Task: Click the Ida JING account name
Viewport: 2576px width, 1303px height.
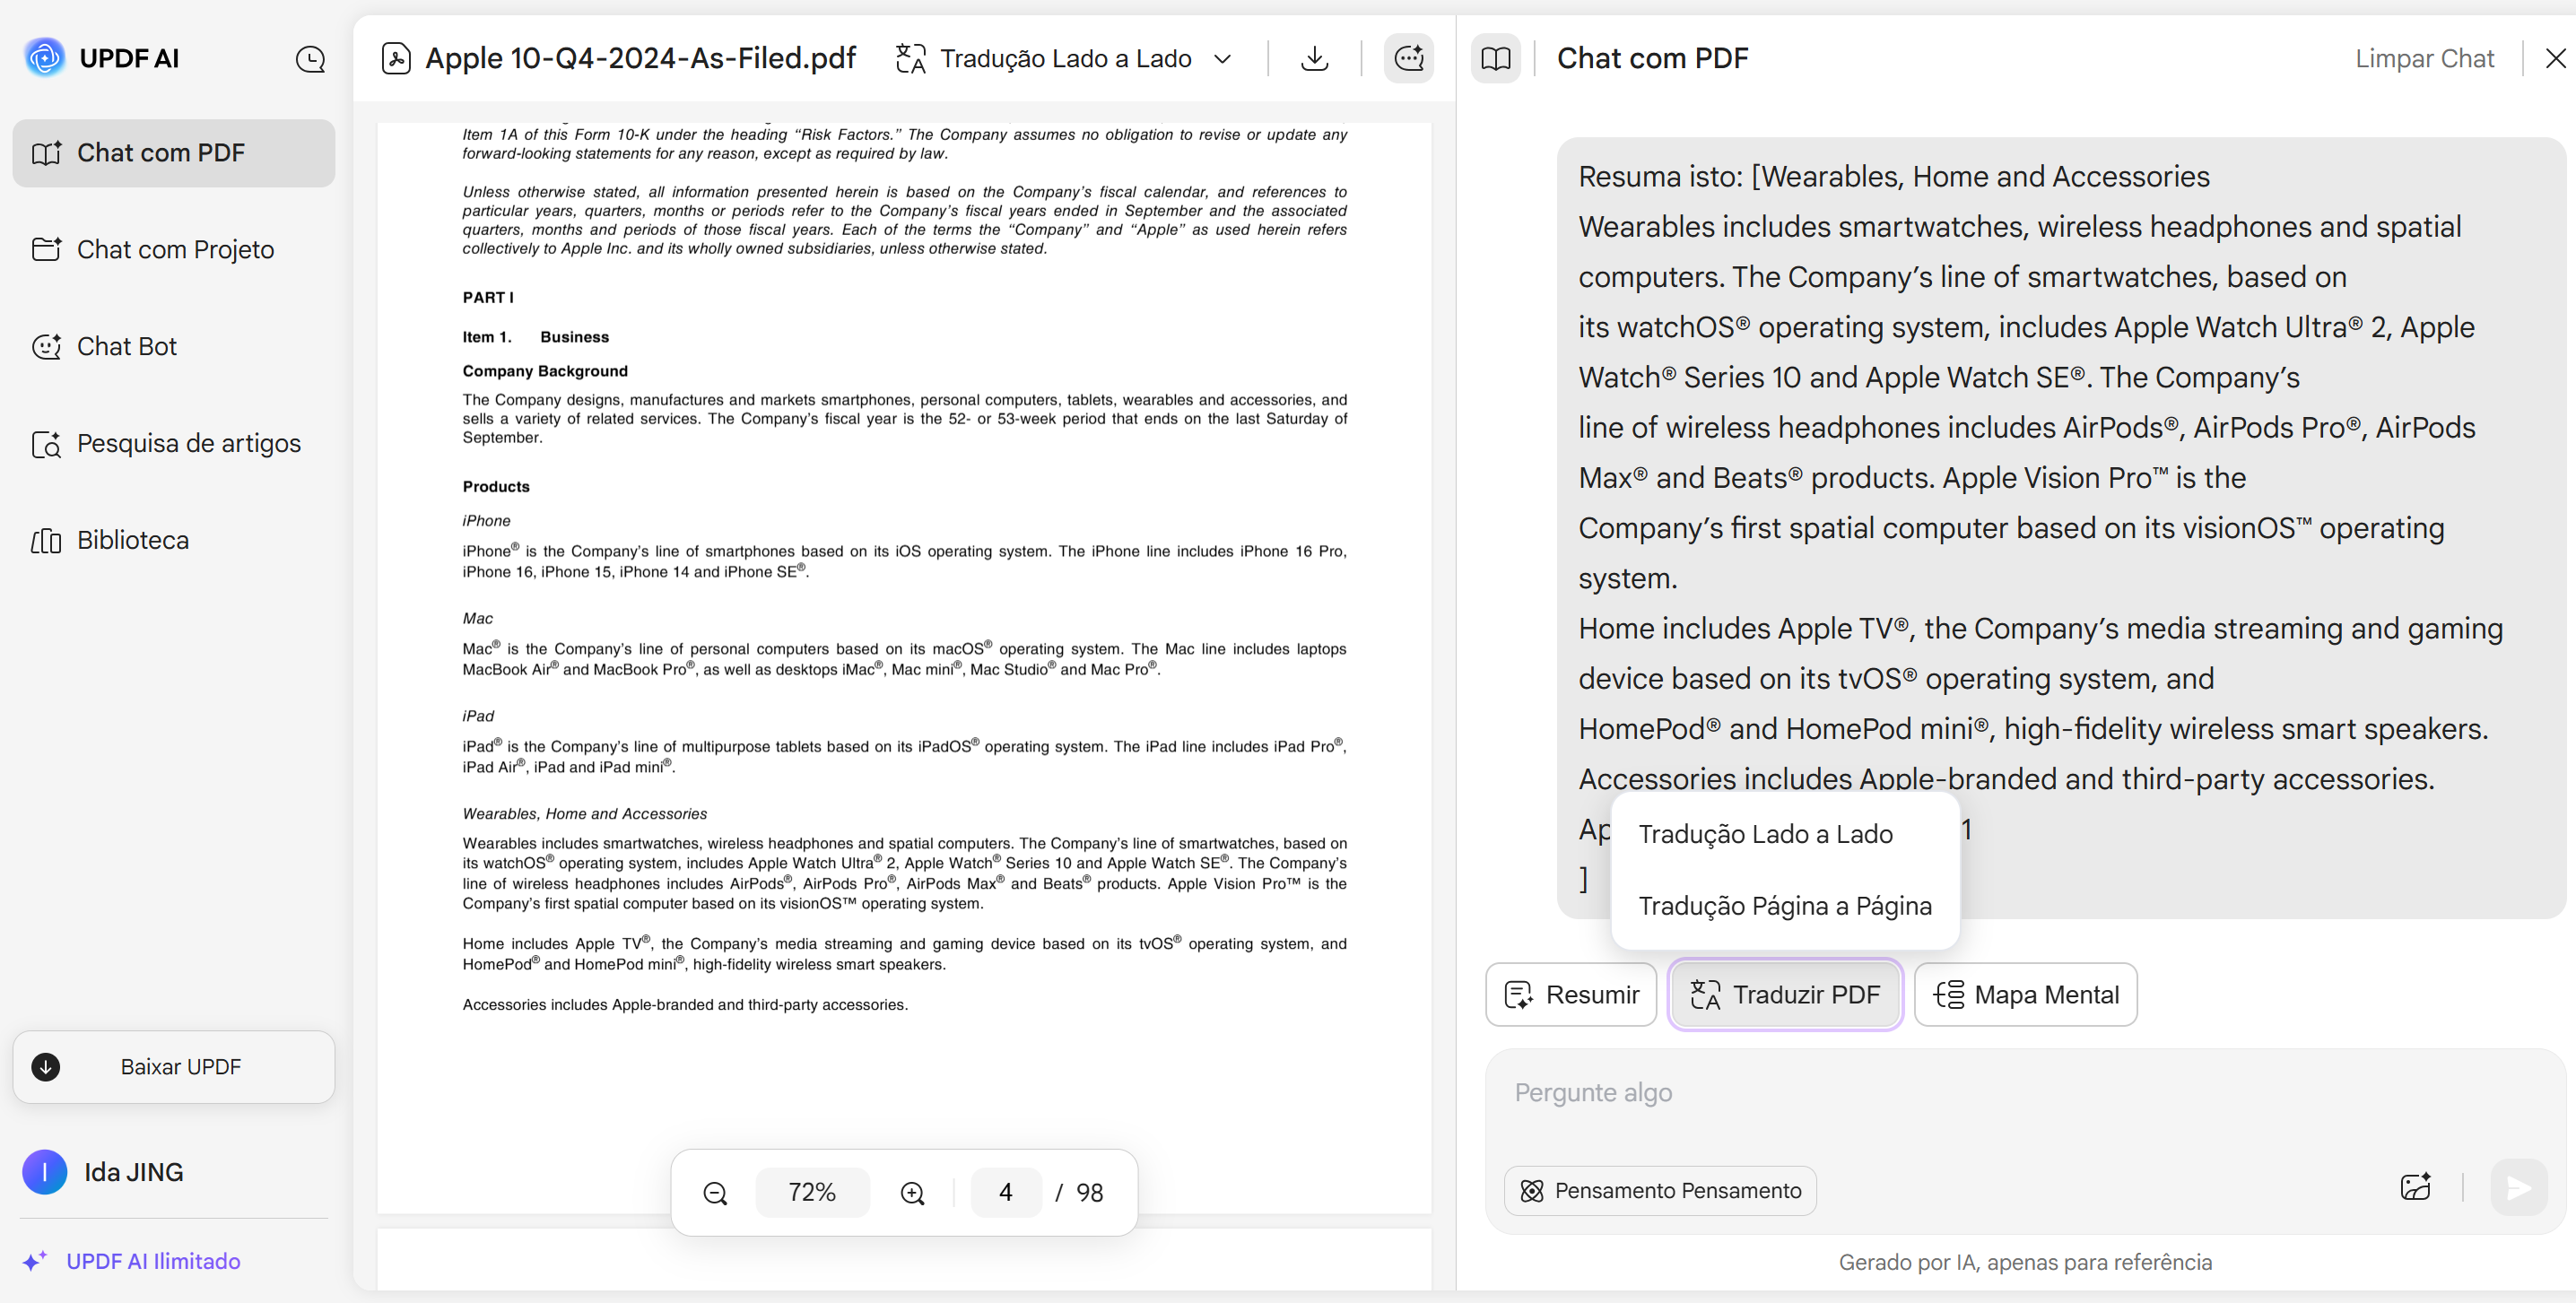Action: [x=134, y=1172]
